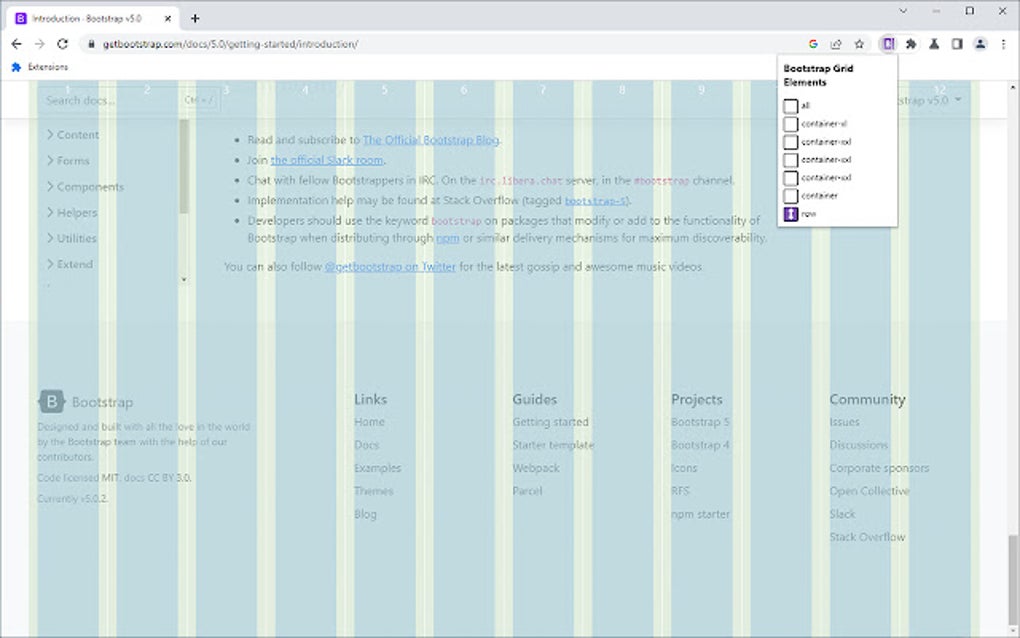Click the share page icon
The image size is (1020, 638).
[836, 44]
